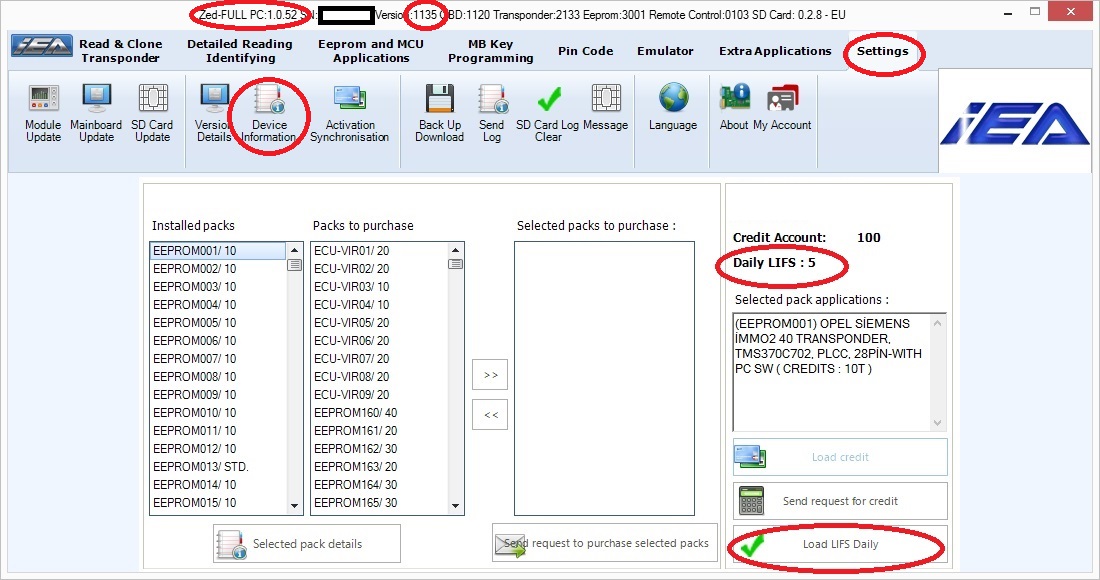
Task: Select EEPROM160/ 40 pack to purchase
Action: pyautogui.click(x=380, y=412)
